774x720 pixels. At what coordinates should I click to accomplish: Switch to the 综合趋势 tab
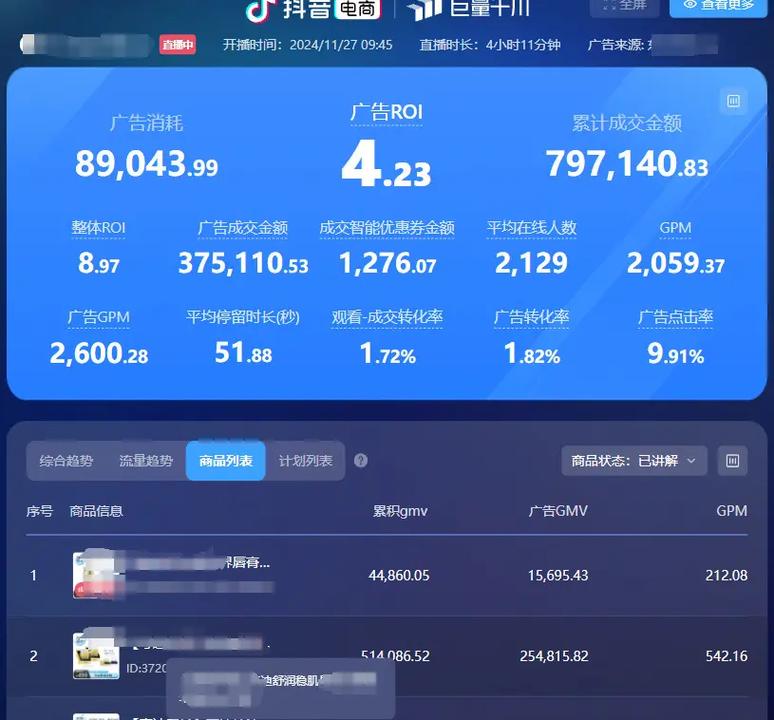(x=66, y=461)
